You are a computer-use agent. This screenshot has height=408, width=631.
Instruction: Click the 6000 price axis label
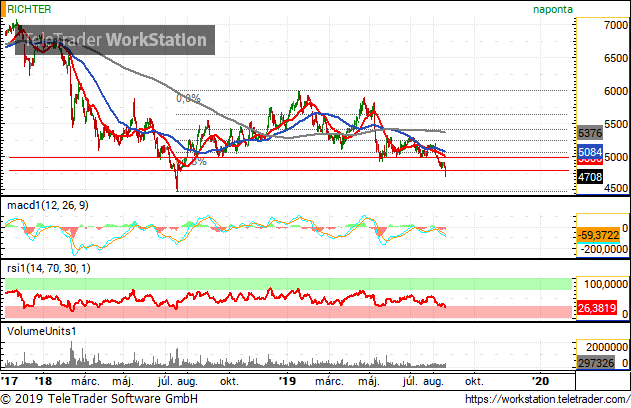616,91
